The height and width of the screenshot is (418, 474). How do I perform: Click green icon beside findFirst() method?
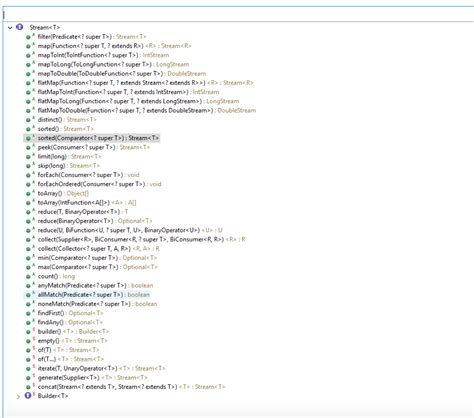[28, 314]
